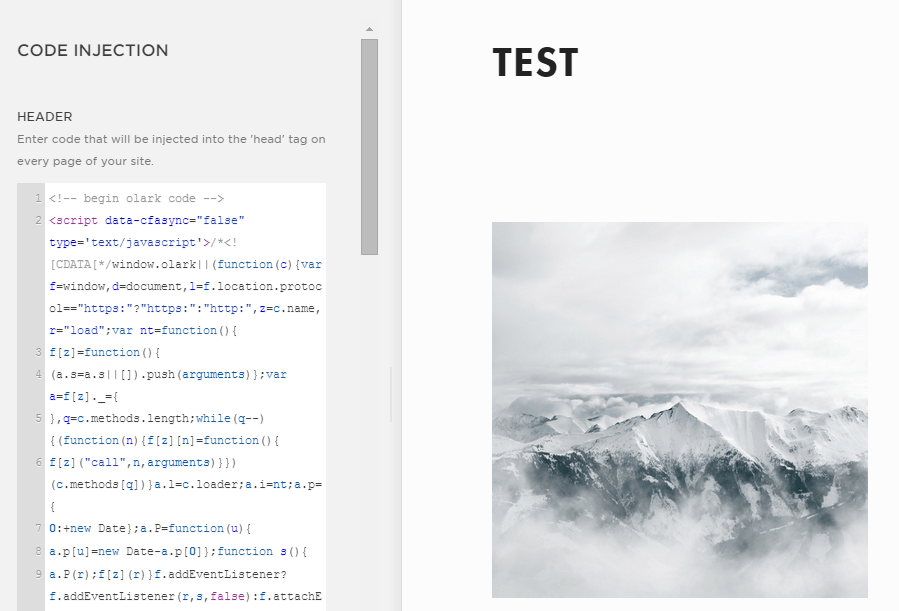Click line number 1 in the gutter
Screen dimensions: 899x611
(x=37, y=198)
